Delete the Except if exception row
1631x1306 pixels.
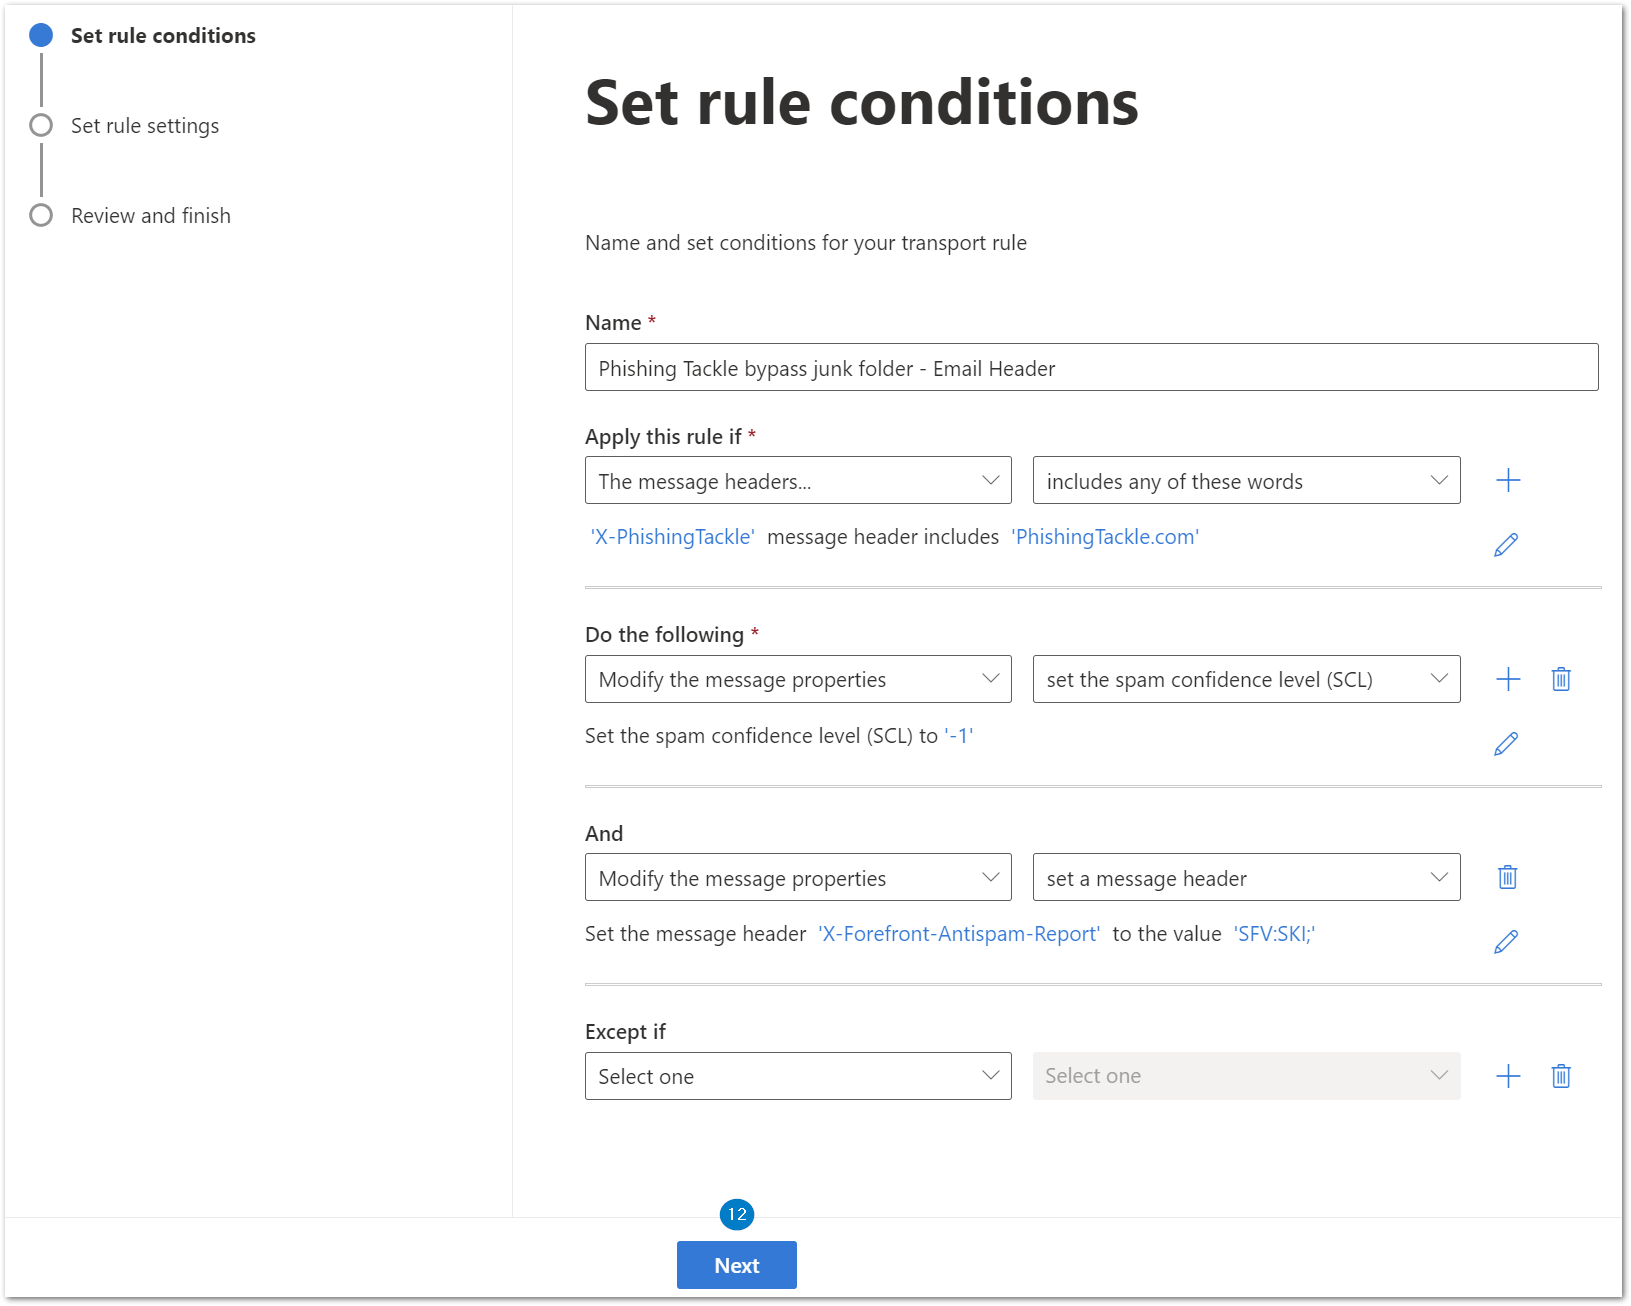[x=1561, y=1076]
